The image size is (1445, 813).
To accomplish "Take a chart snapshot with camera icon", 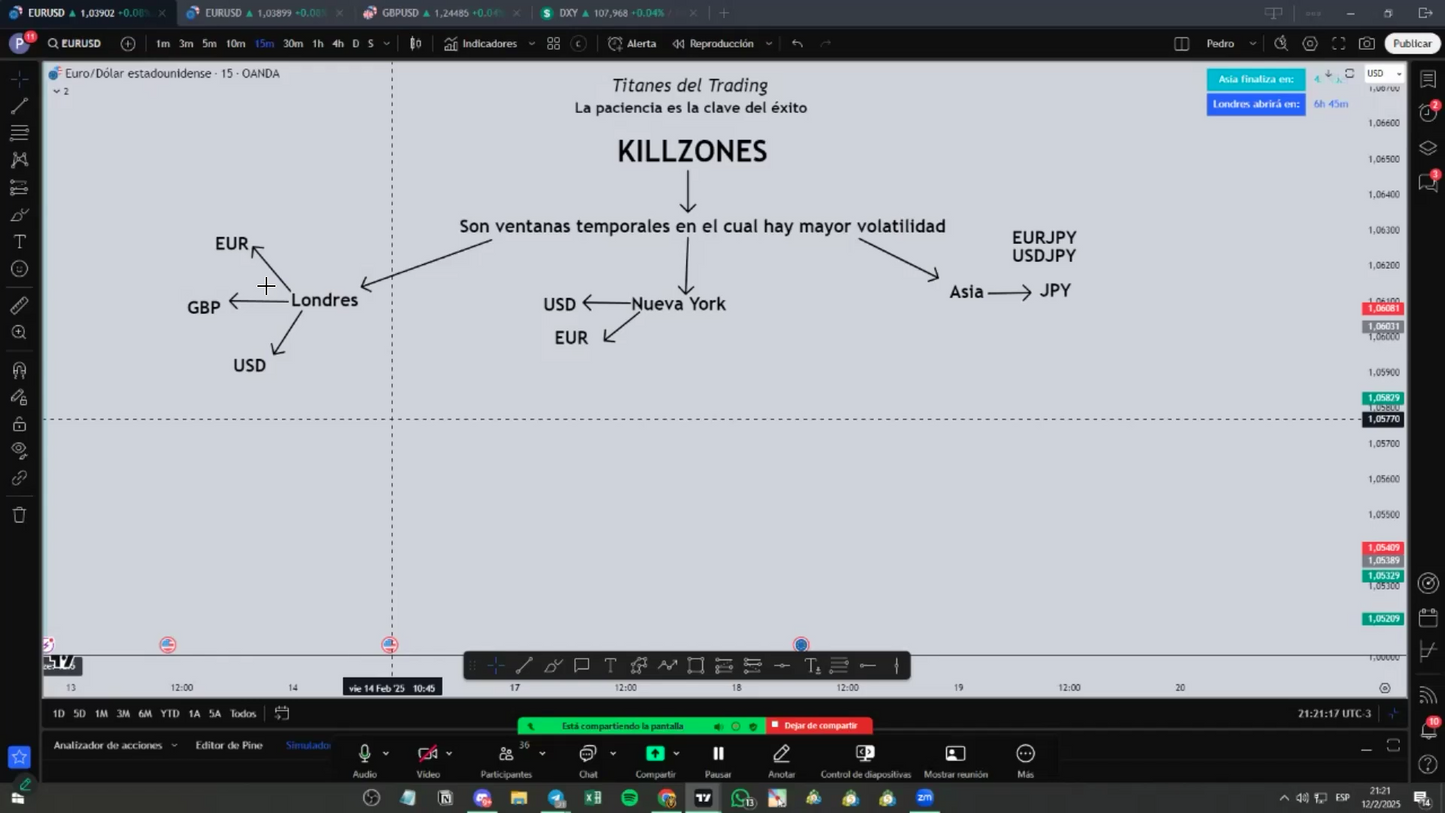I will (x=1366, y=44).
